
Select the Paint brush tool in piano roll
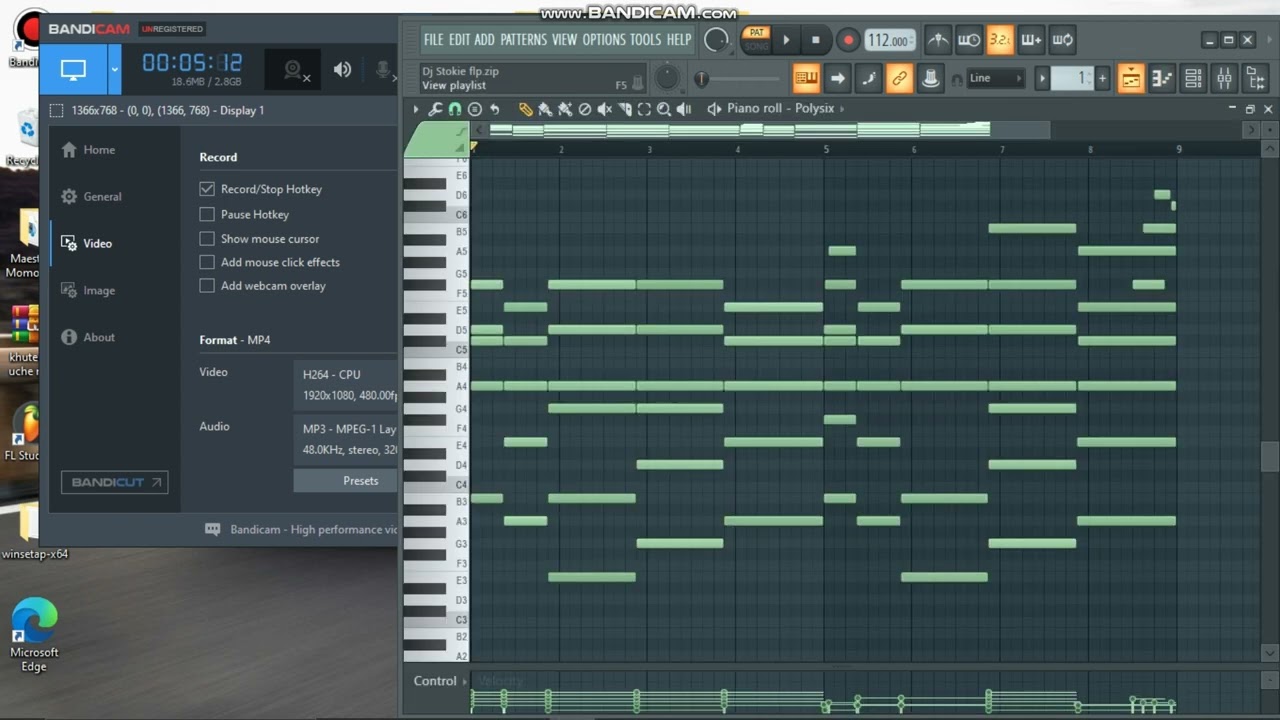[545, 109]
